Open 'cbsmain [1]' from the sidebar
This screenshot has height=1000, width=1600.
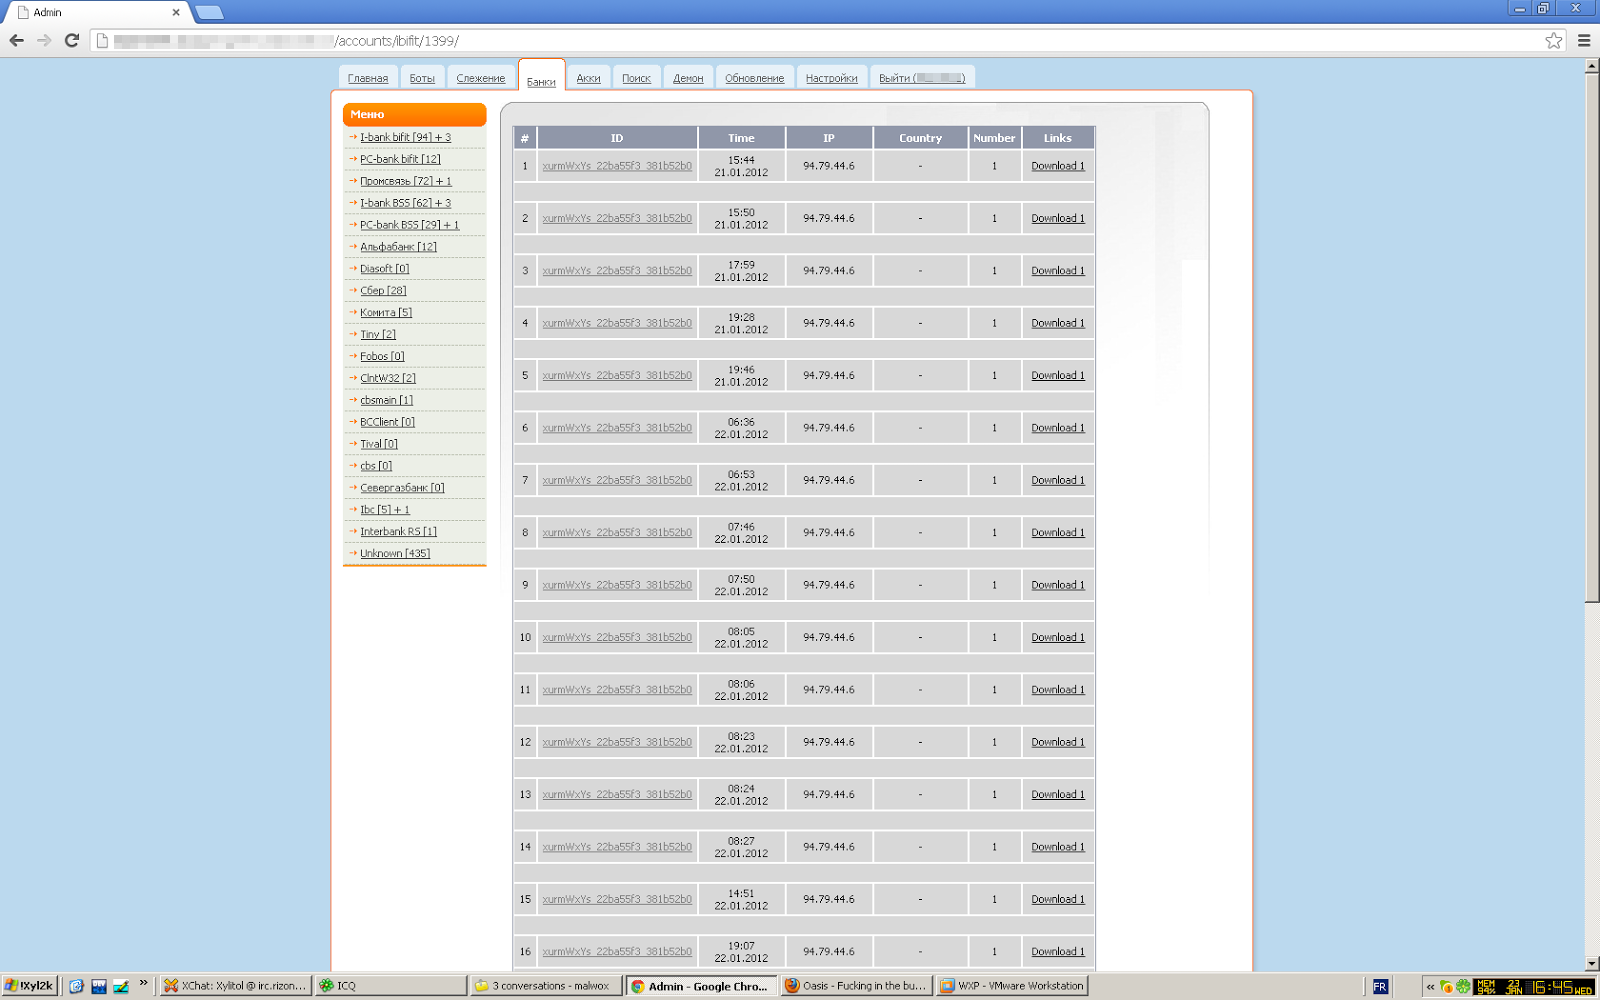386,401
